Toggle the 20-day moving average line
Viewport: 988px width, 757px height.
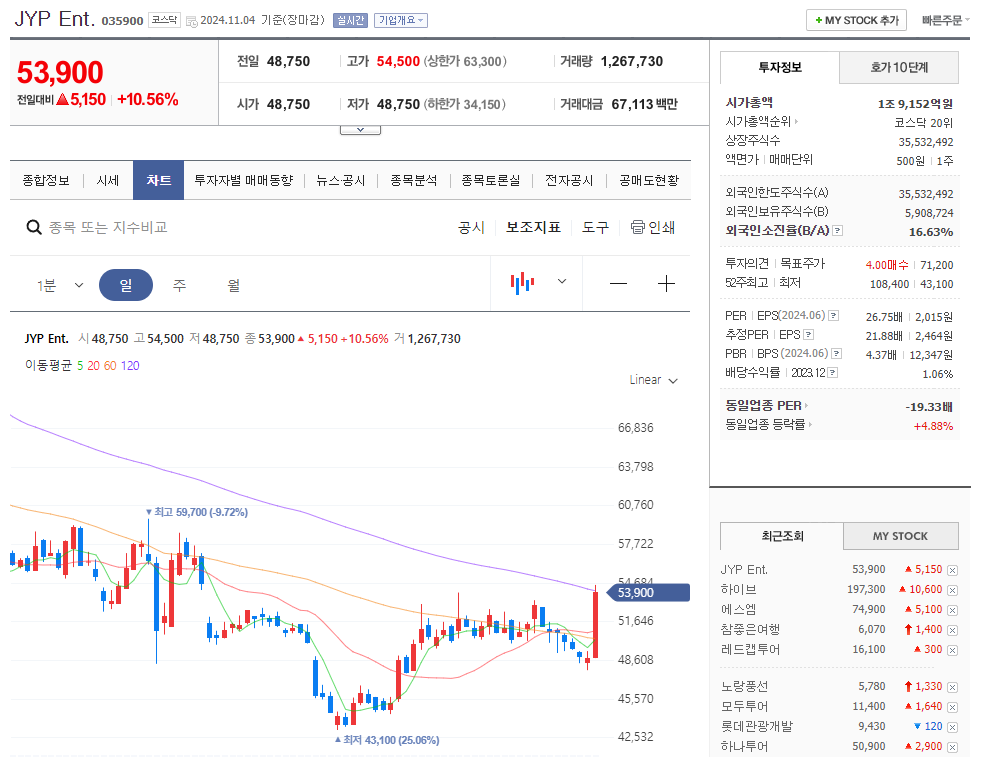(x=93, y=366)
